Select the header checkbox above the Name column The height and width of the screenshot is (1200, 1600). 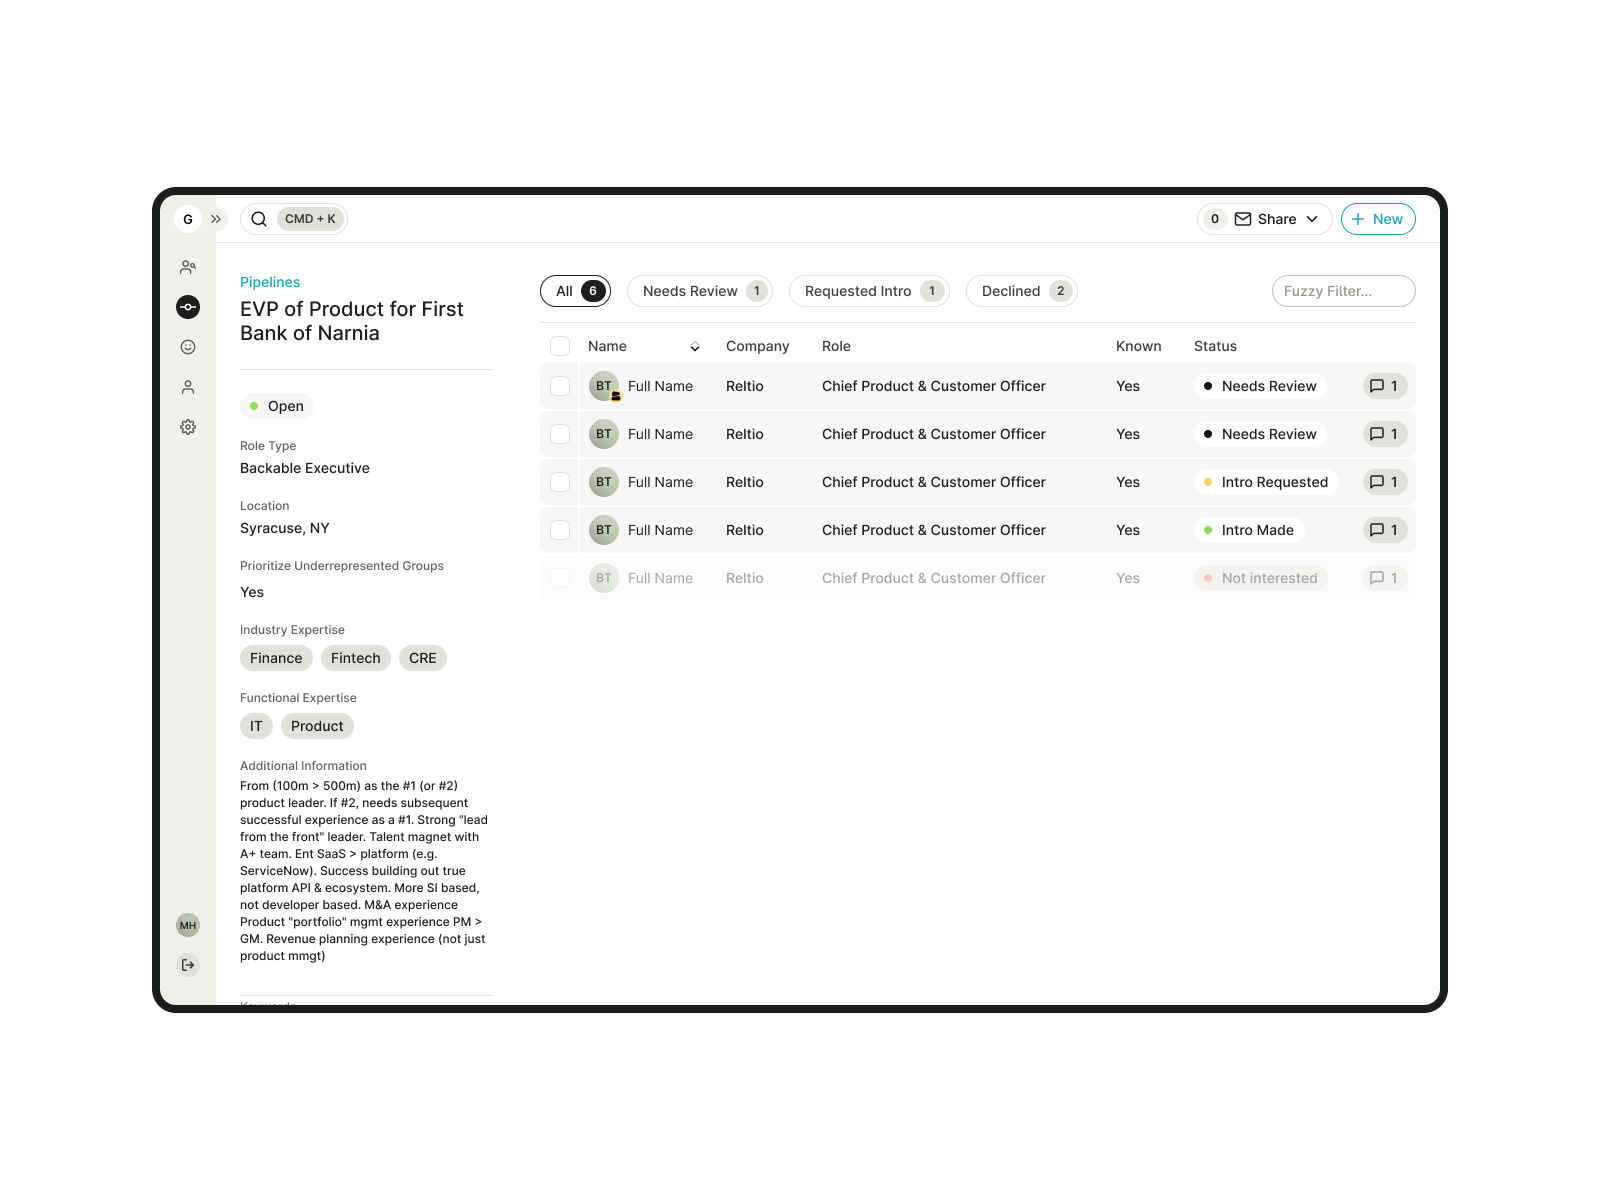(559, 345)
